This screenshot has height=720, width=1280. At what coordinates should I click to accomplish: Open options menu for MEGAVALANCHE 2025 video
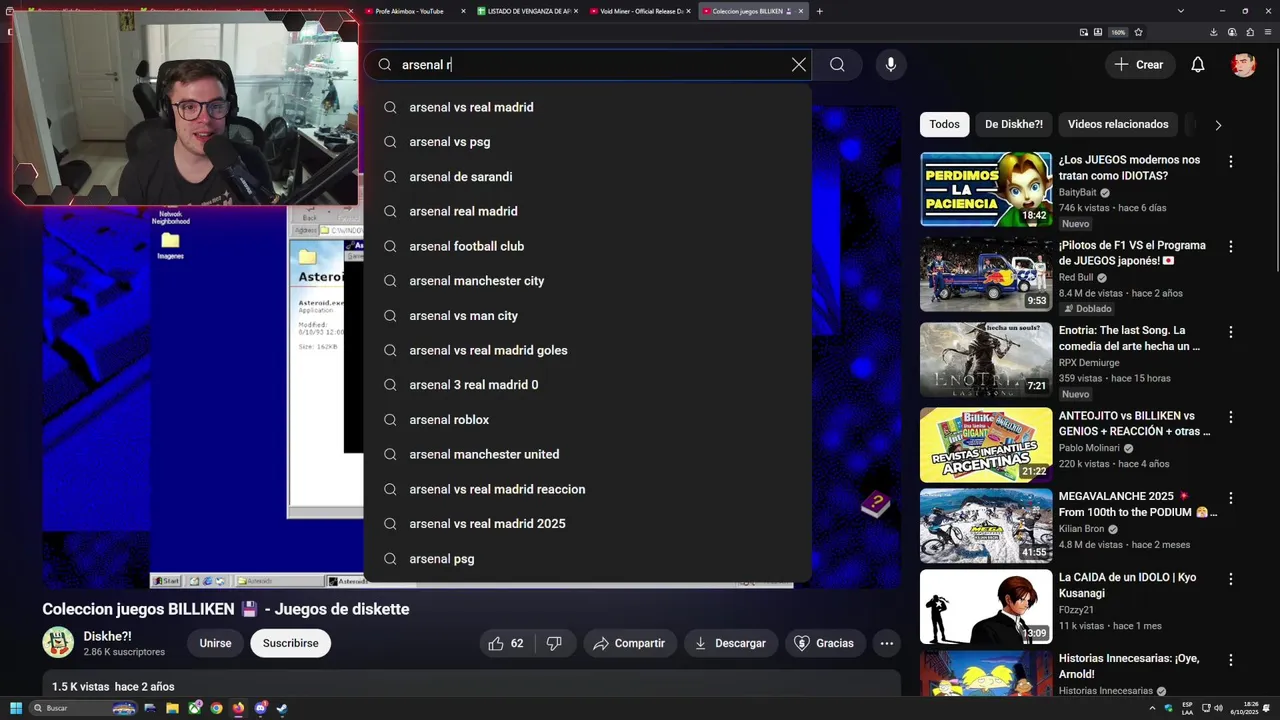click(x=1231, y=497)
